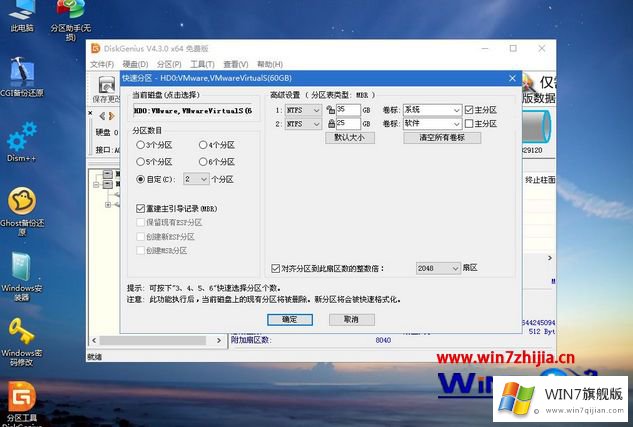Click the right scroll arrow of the bottom scrollbar

coord(219,341)
